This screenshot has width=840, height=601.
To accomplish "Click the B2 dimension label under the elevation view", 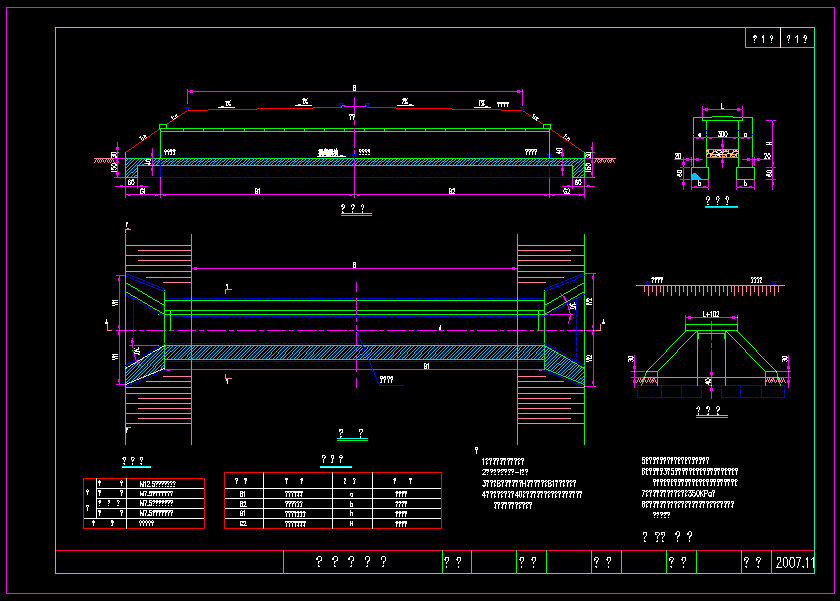I will tap(452, 189).
